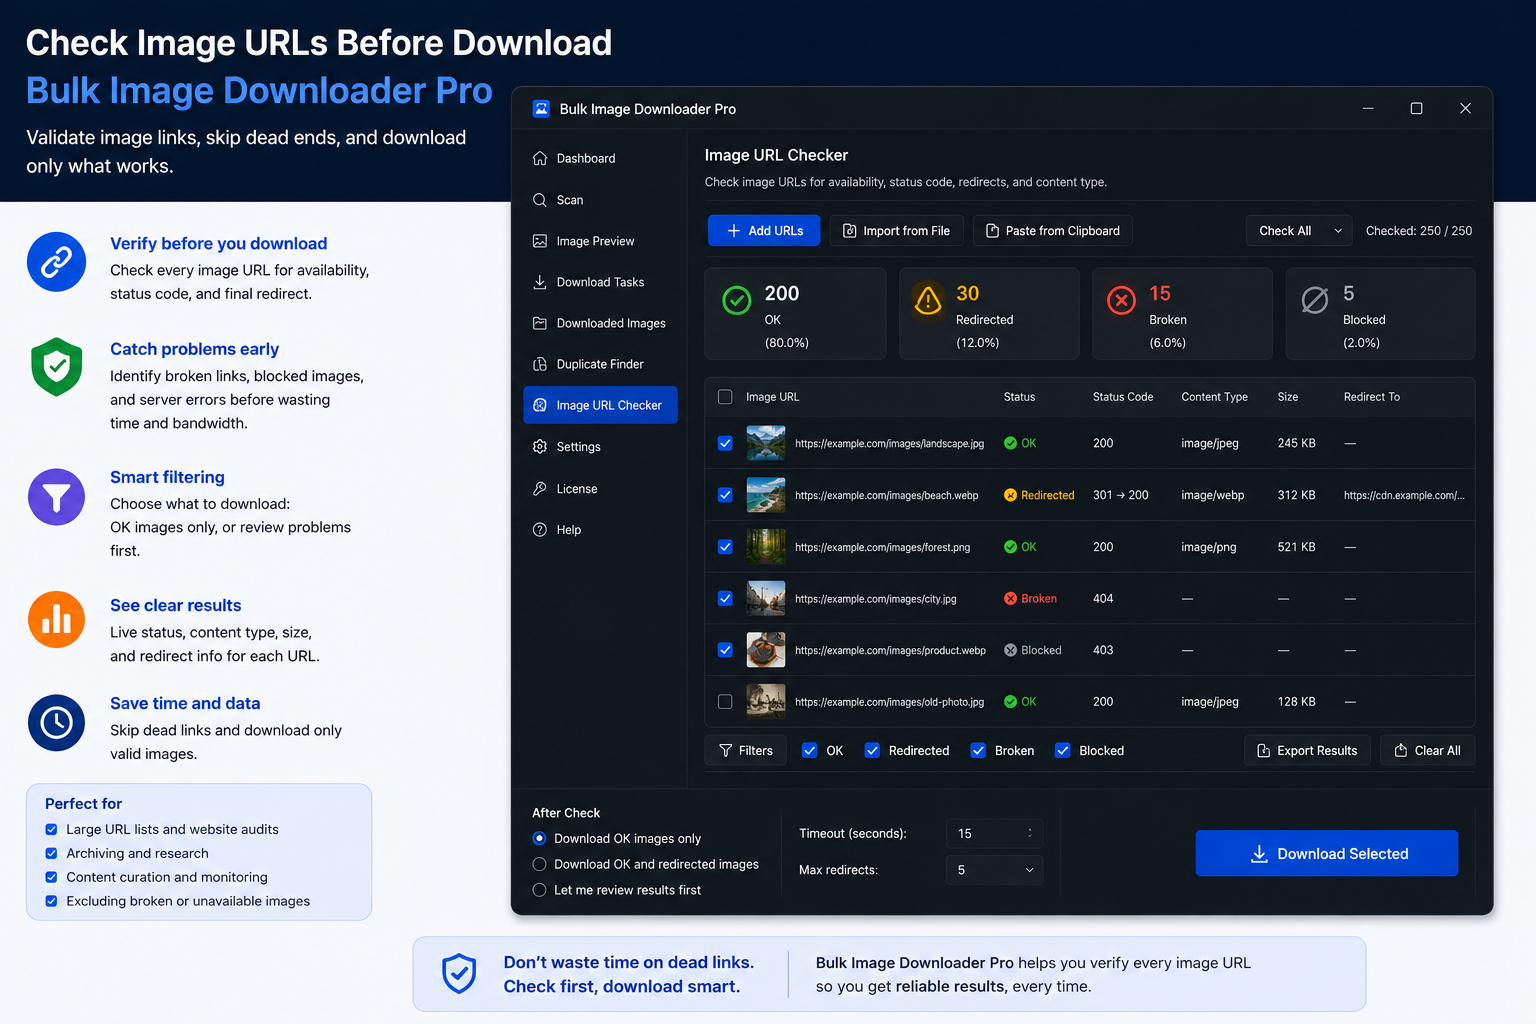Click the See clear results chart icon
The width and height of the screenshot is (1536, 1024).
pos(57,620)
